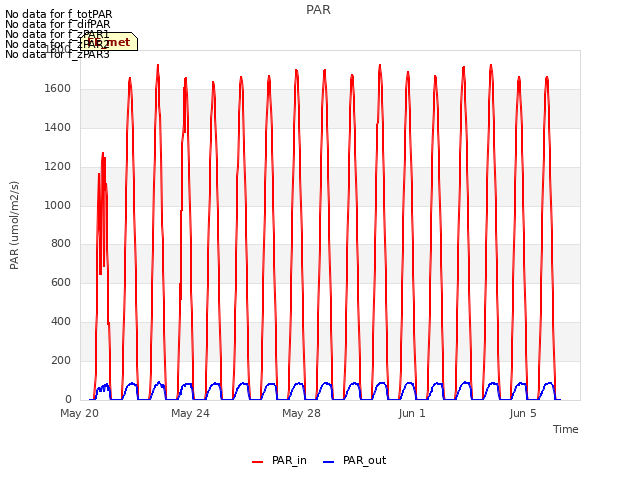Image resolution: width=640 pixels, height=480 pixels.
Task: Click the May 24 x-axis tick label
Action: coord(190,413)
